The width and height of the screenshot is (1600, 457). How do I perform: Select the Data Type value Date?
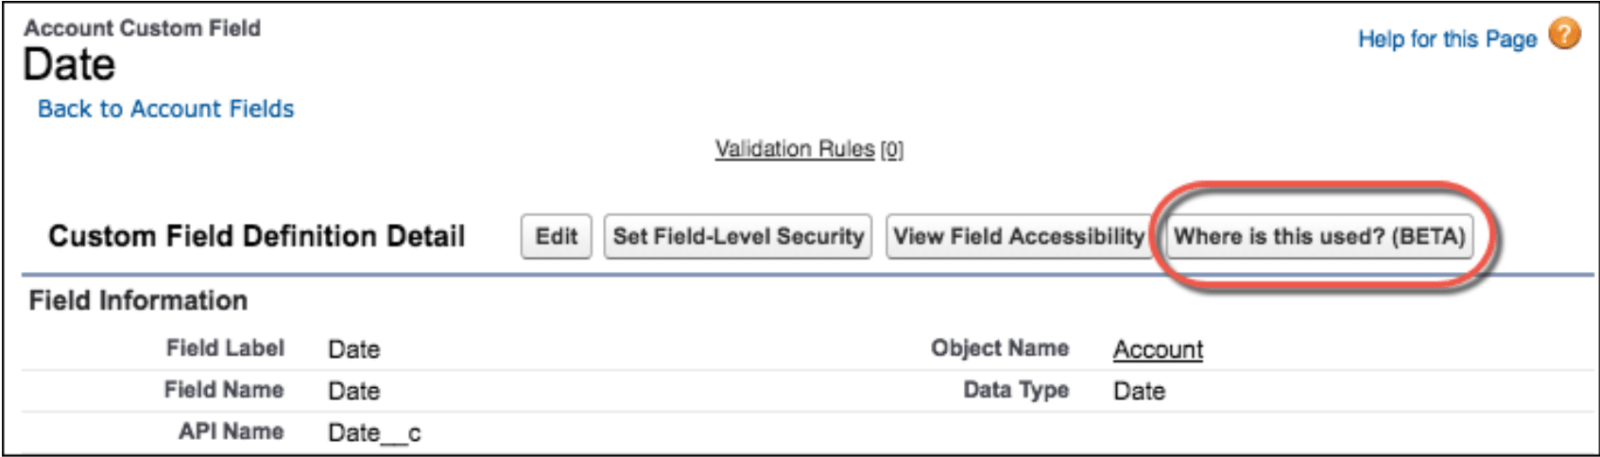pyautogui.click(x=1139, y=391)
